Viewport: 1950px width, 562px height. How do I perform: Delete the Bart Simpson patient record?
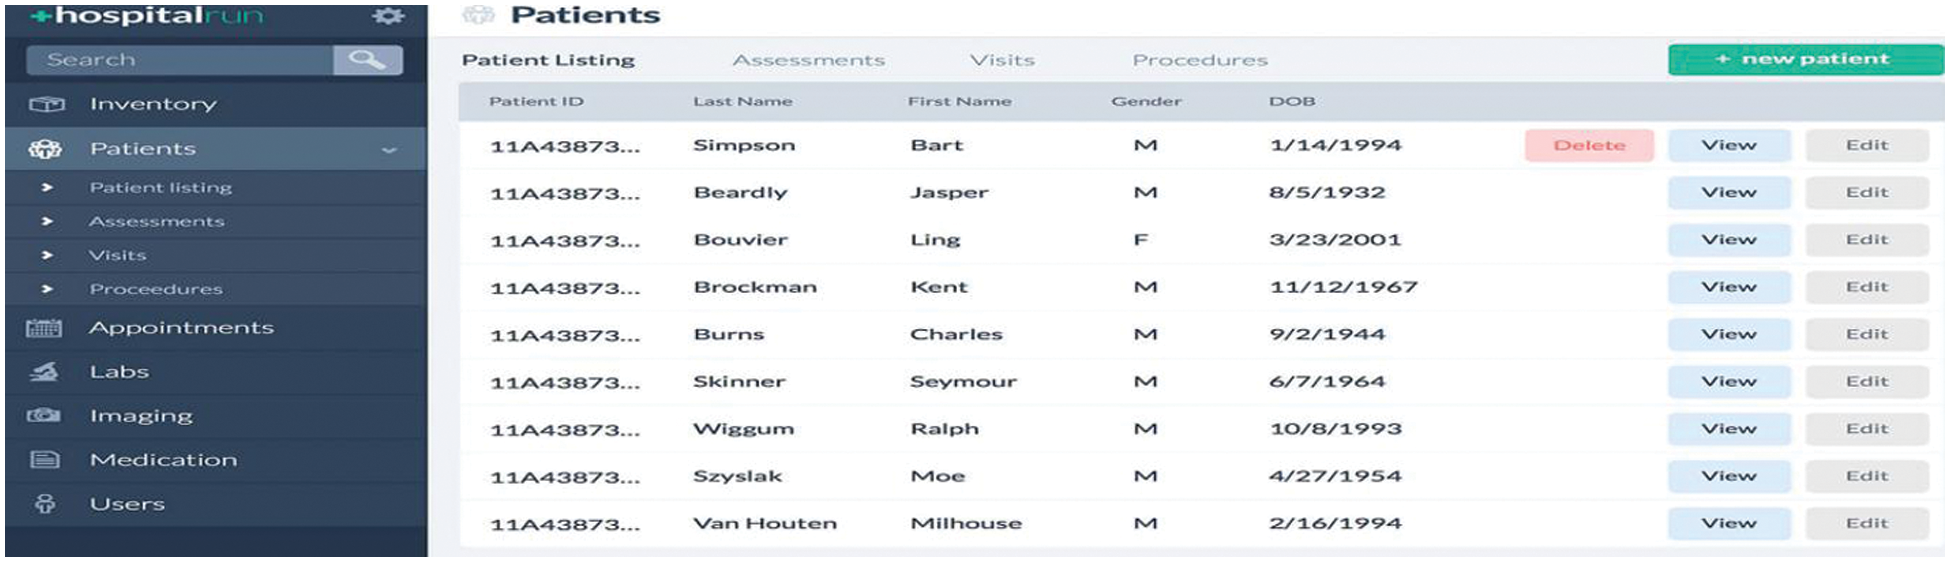1588,146
